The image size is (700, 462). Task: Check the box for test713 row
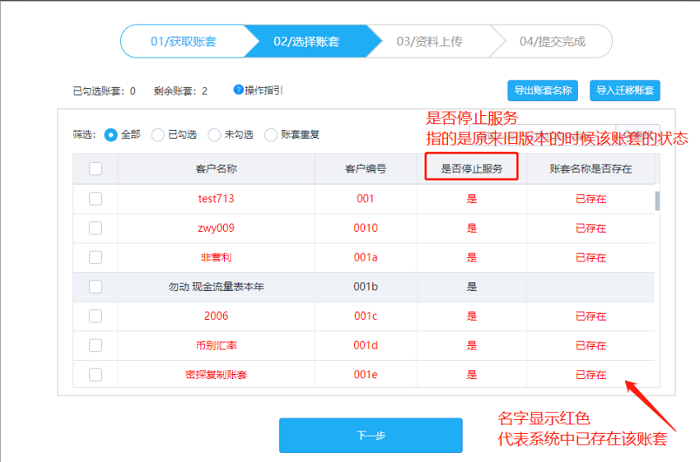tap(95, 199)
